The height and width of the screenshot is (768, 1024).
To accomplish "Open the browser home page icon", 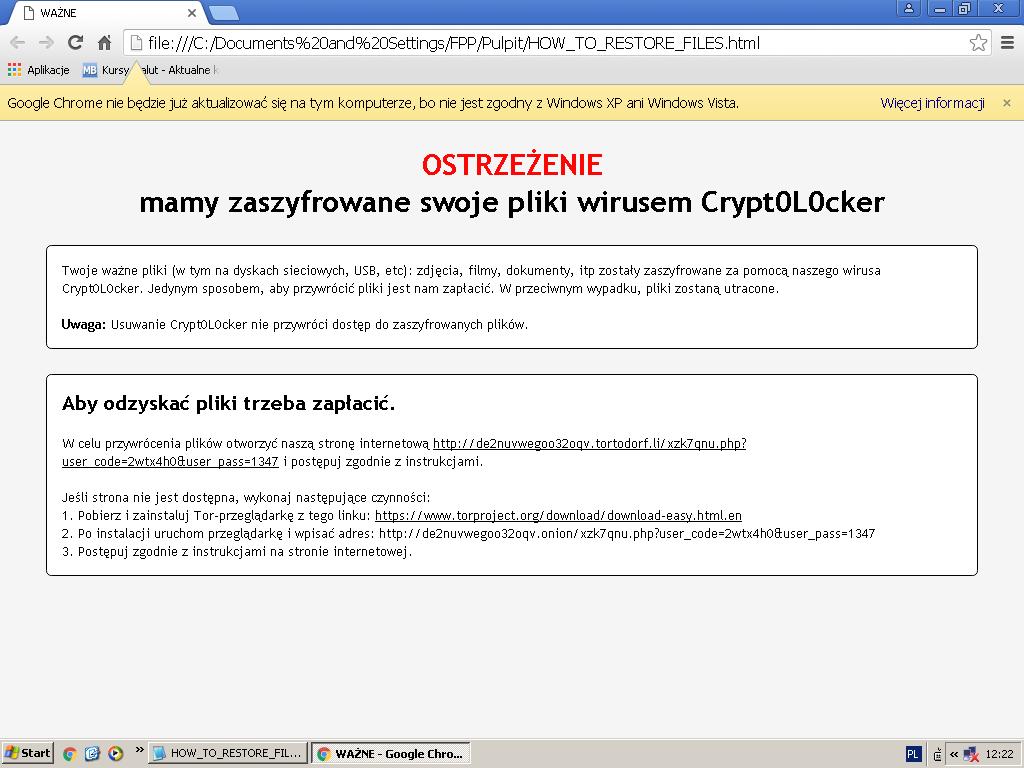I will [x=104, y=43].
